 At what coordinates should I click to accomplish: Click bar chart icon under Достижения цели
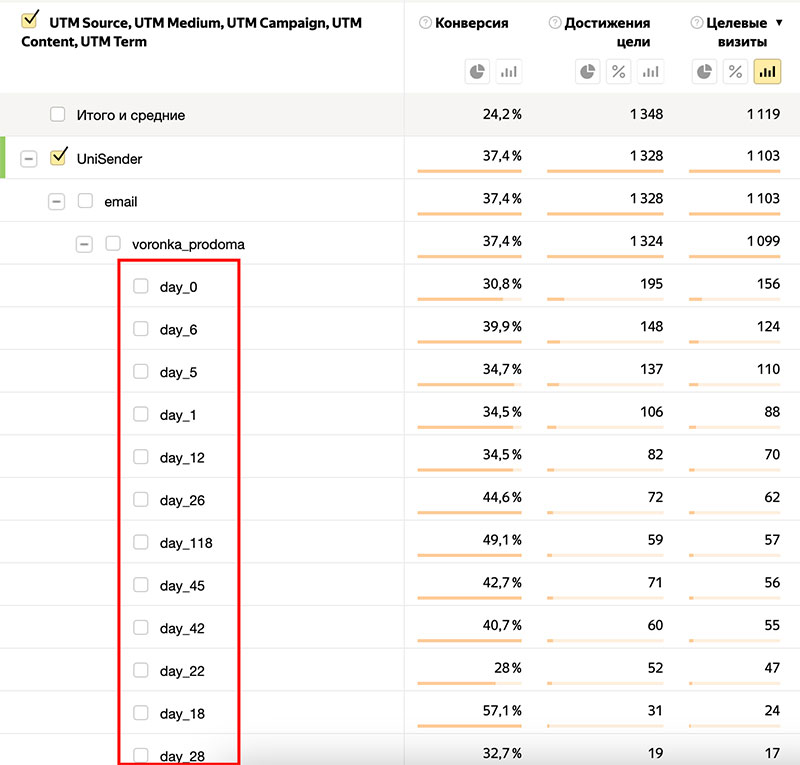click(x=651, y=71)
